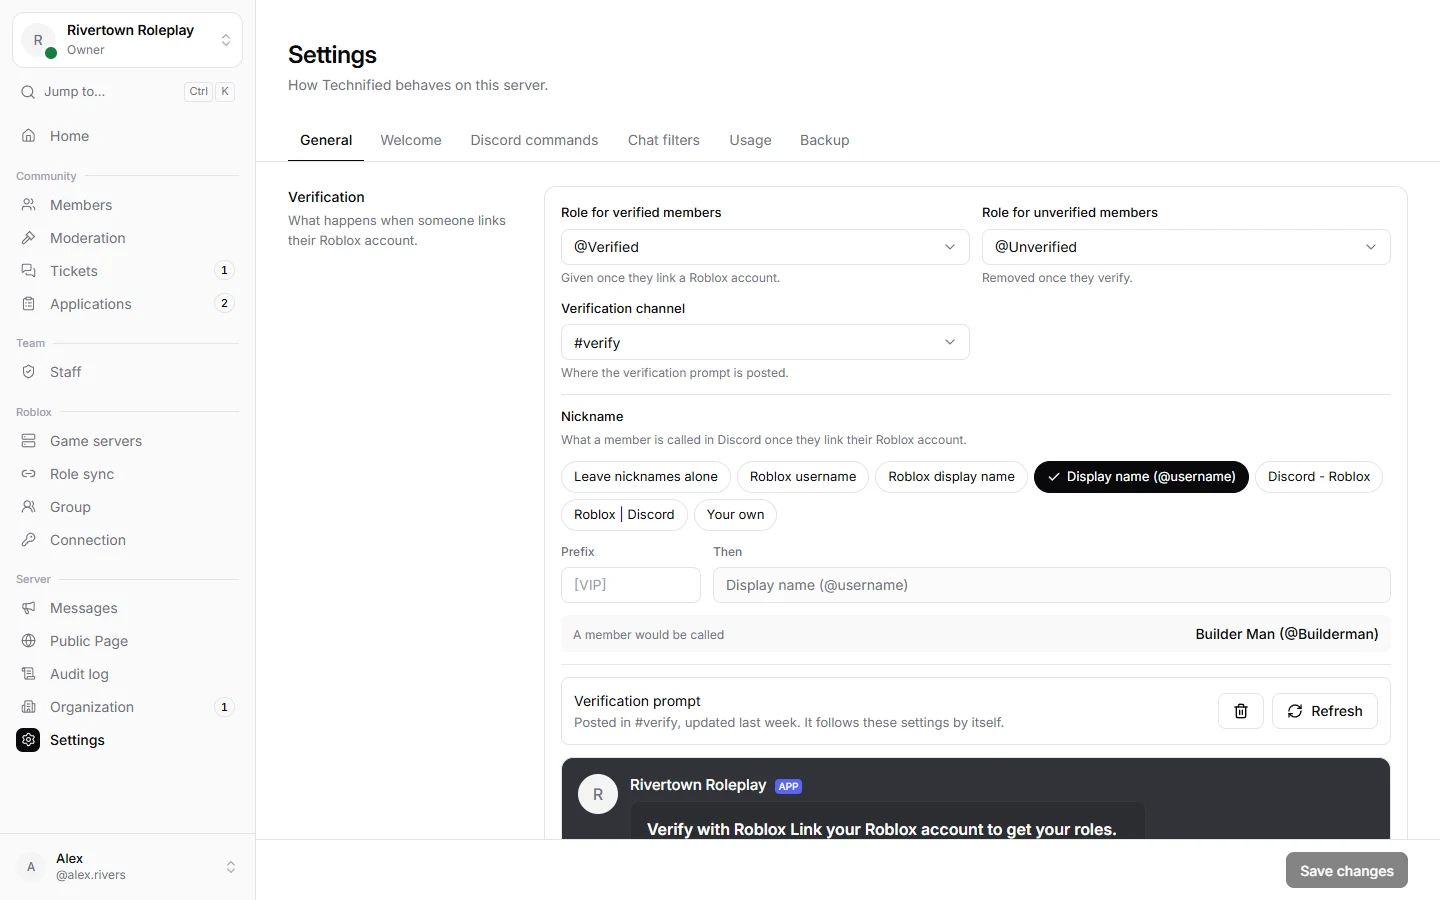Click the Game servers icon
Image resolution: width=1440 pixels, height=900 pixels.
pos(29,441)
